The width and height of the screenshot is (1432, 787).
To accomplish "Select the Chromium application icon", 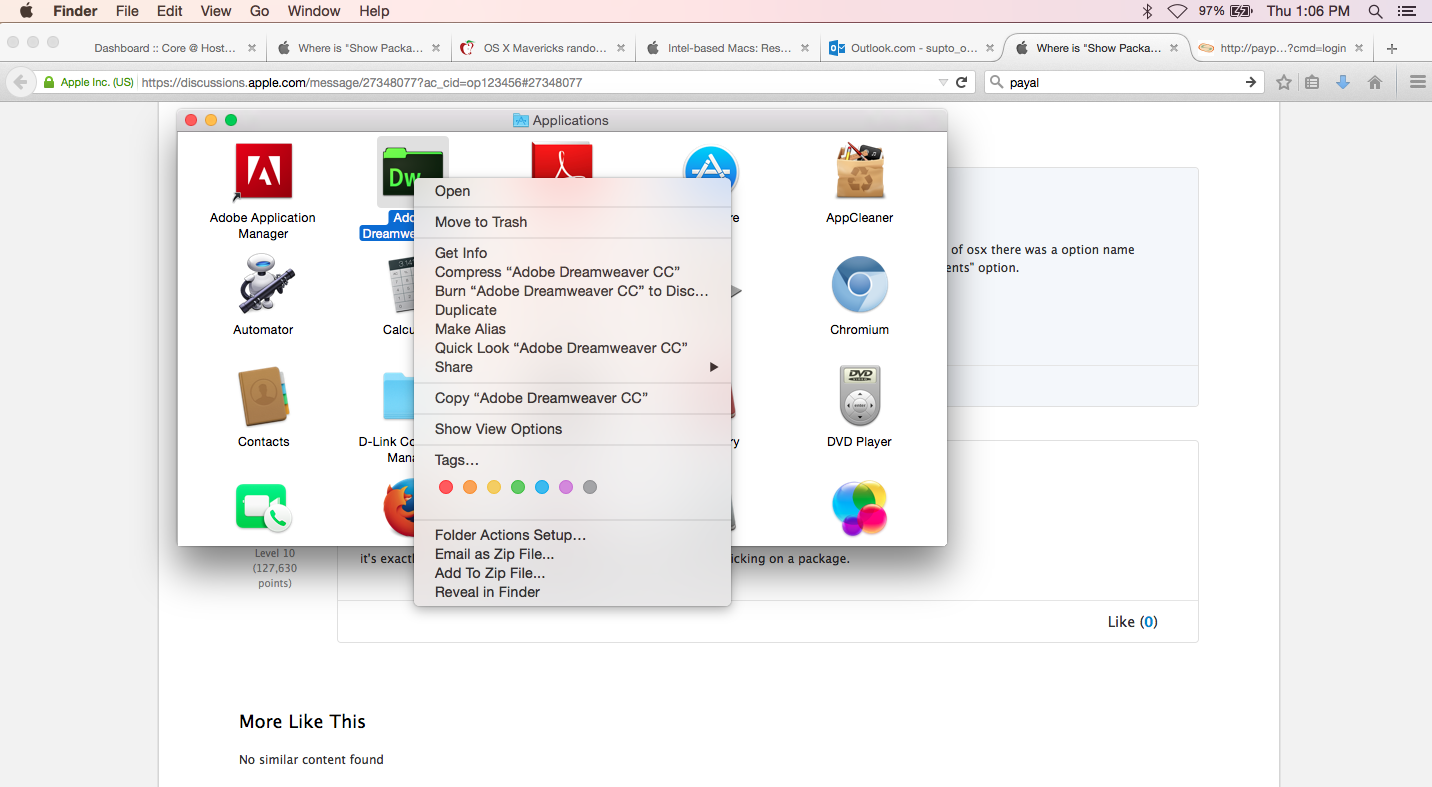I will [x=859, y=284].
